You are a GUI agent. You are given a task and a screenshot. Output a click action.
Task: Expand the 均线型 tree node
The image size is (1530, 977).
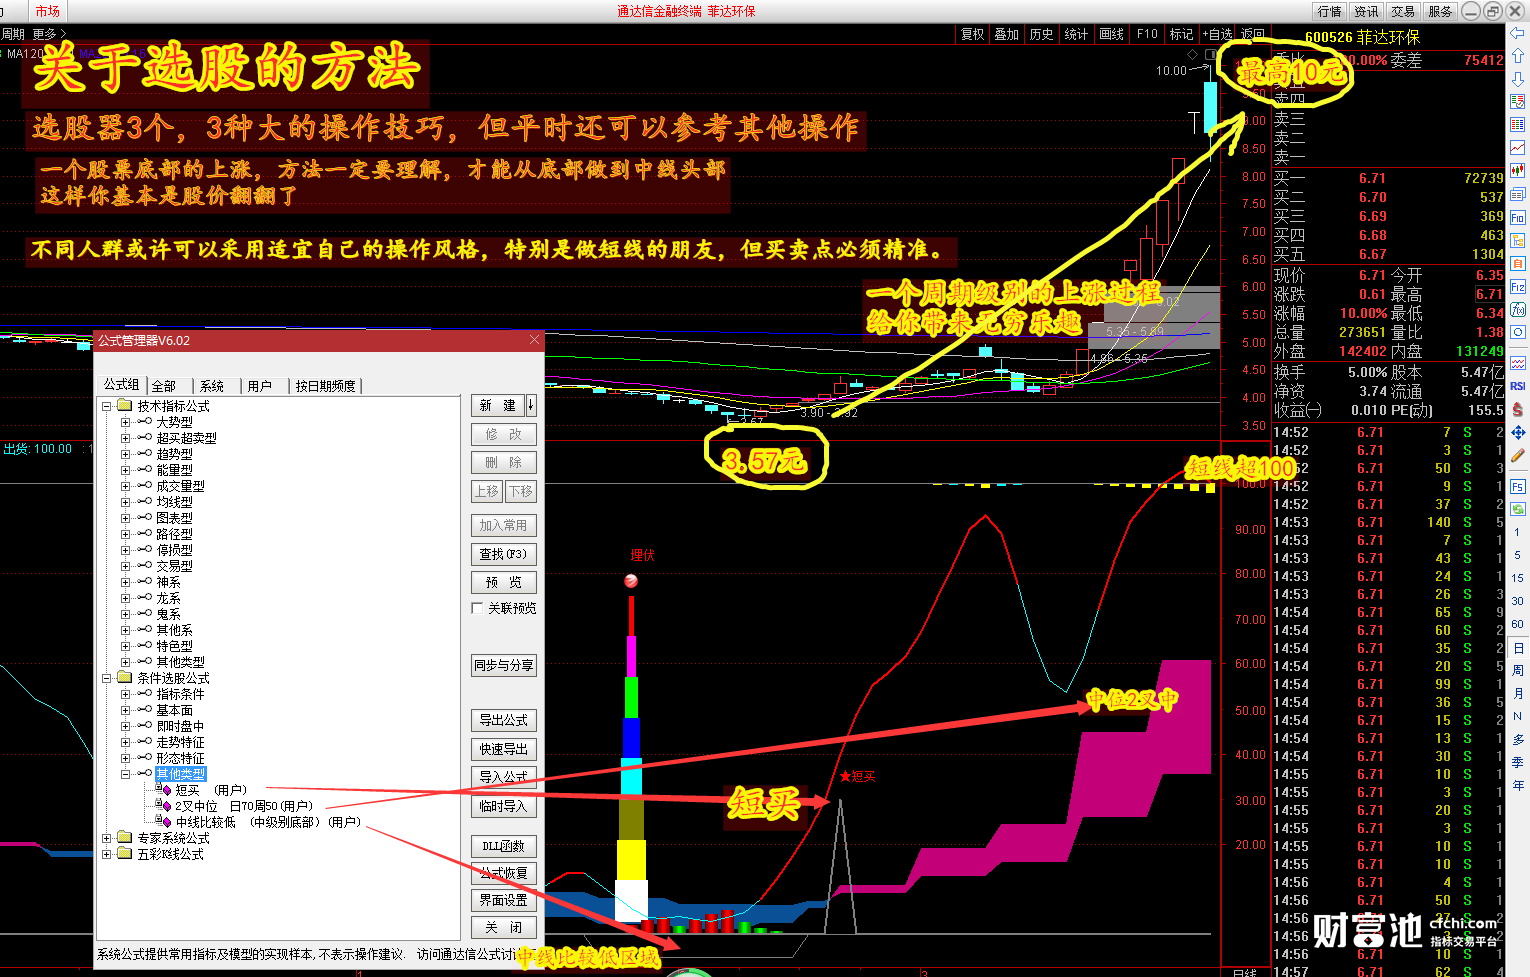[x=126, y=502]
